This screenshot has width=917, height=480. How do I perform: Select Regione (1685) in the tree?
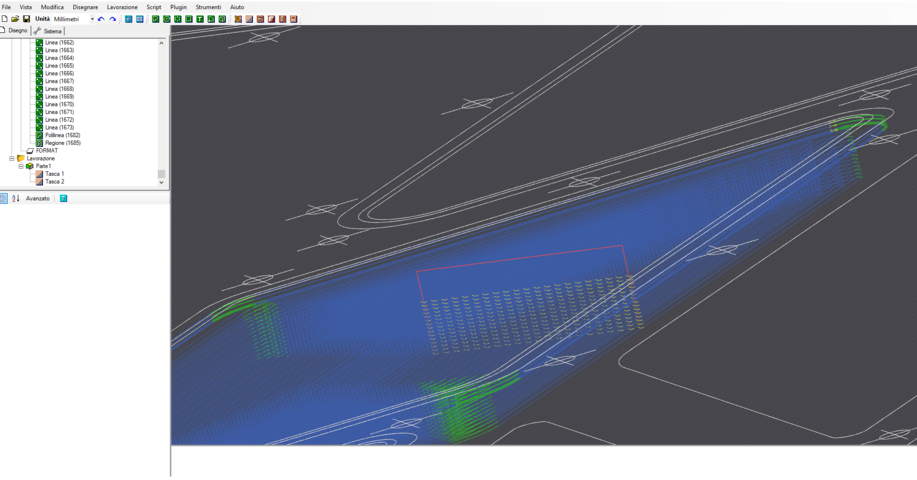pos(63,143)
